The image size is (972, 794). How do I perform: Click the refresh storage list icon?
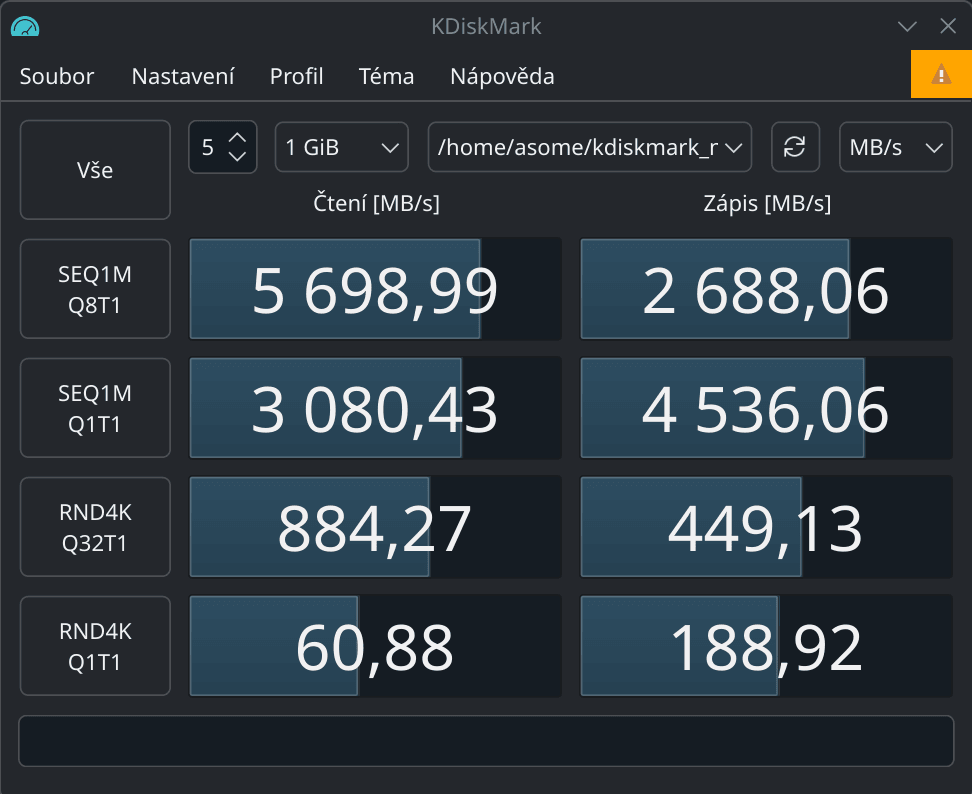coord(795,147)
